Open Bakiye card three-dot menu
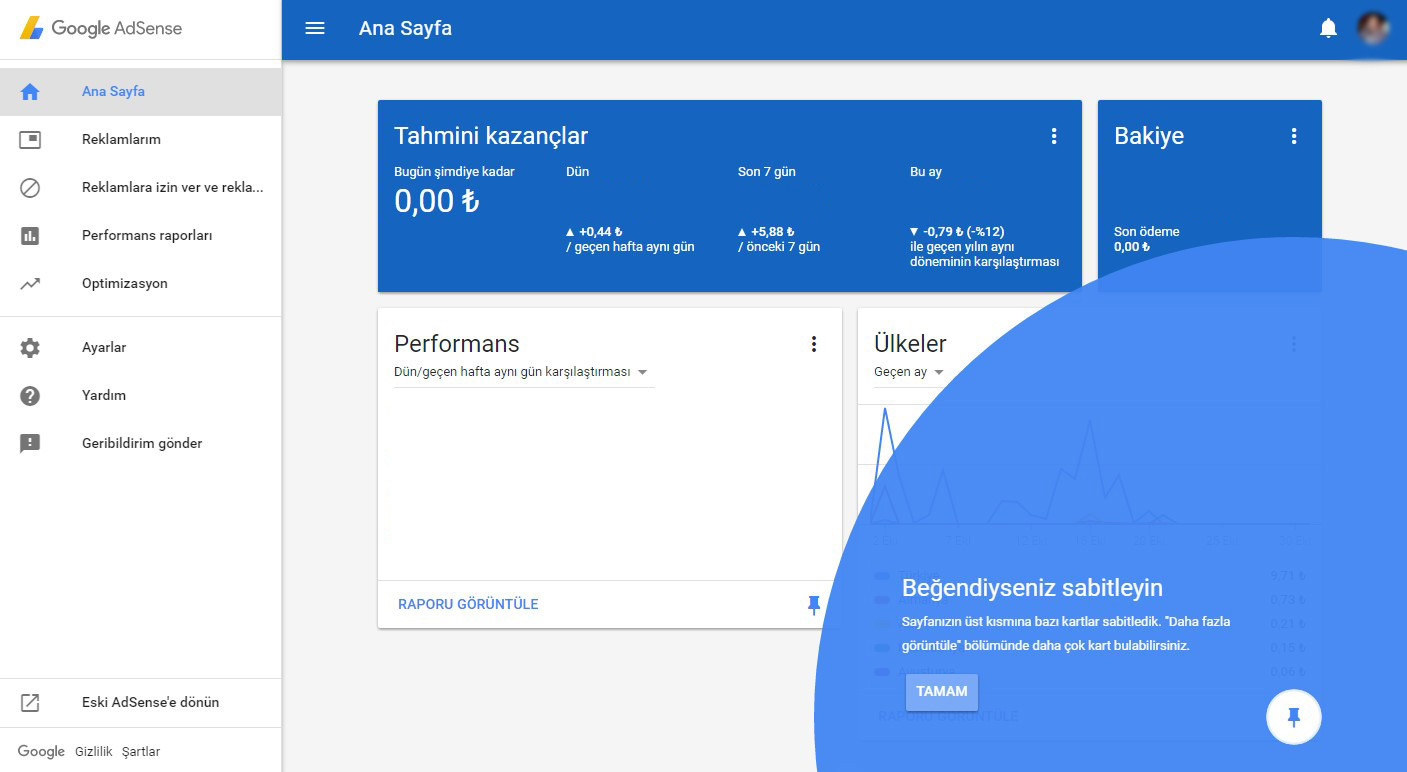 [1293, 136]
